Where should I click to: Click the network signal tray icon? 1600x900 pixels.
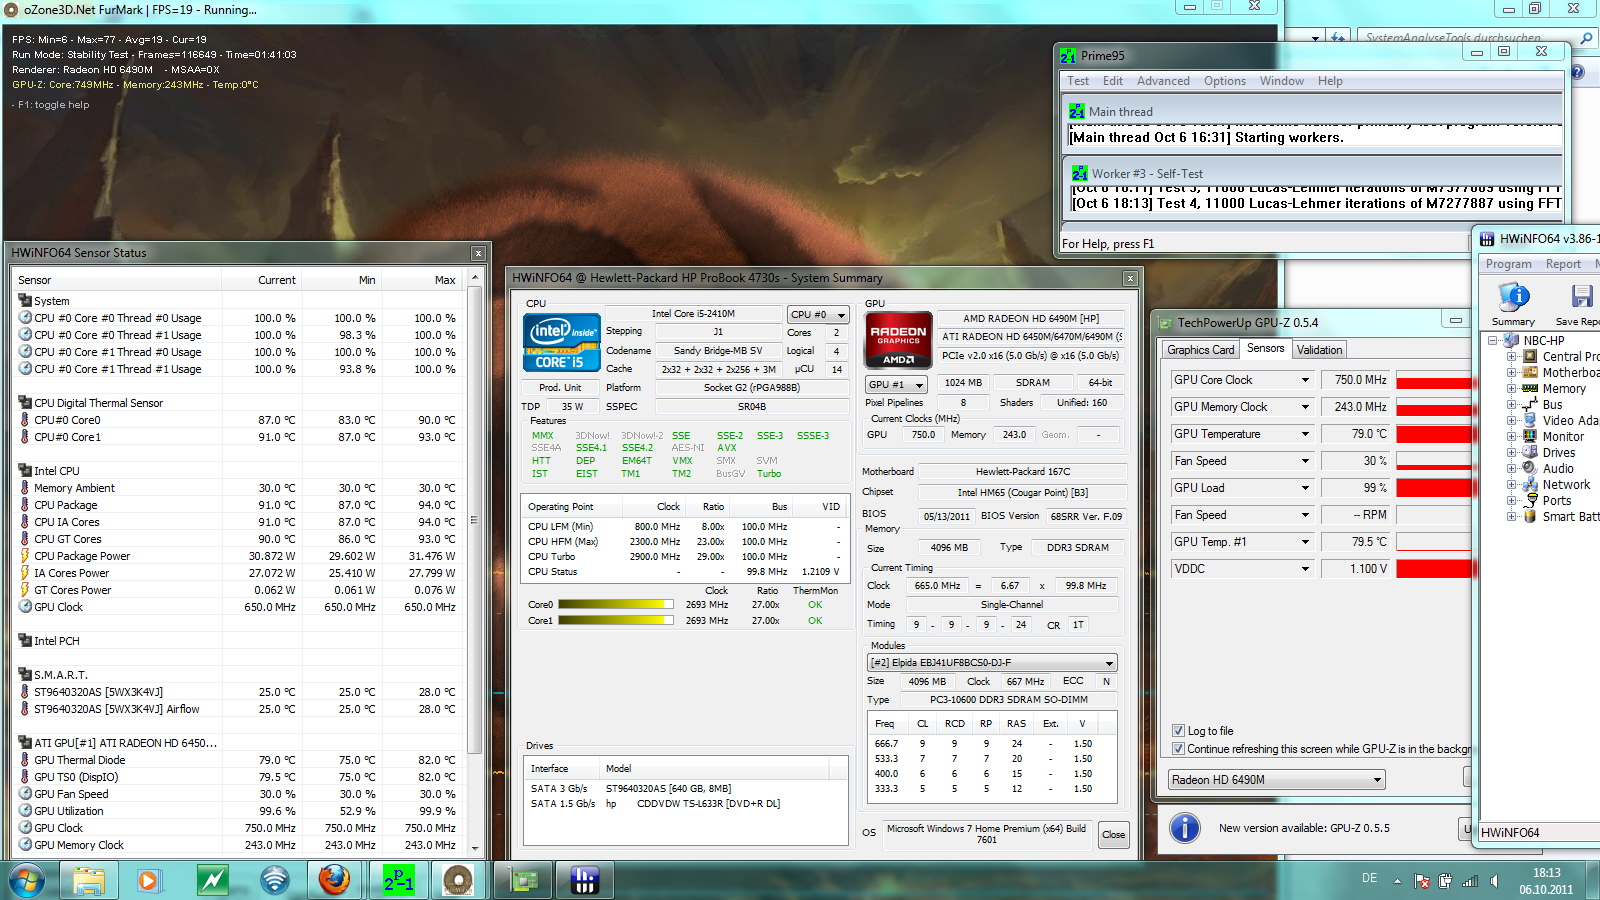1470,881
